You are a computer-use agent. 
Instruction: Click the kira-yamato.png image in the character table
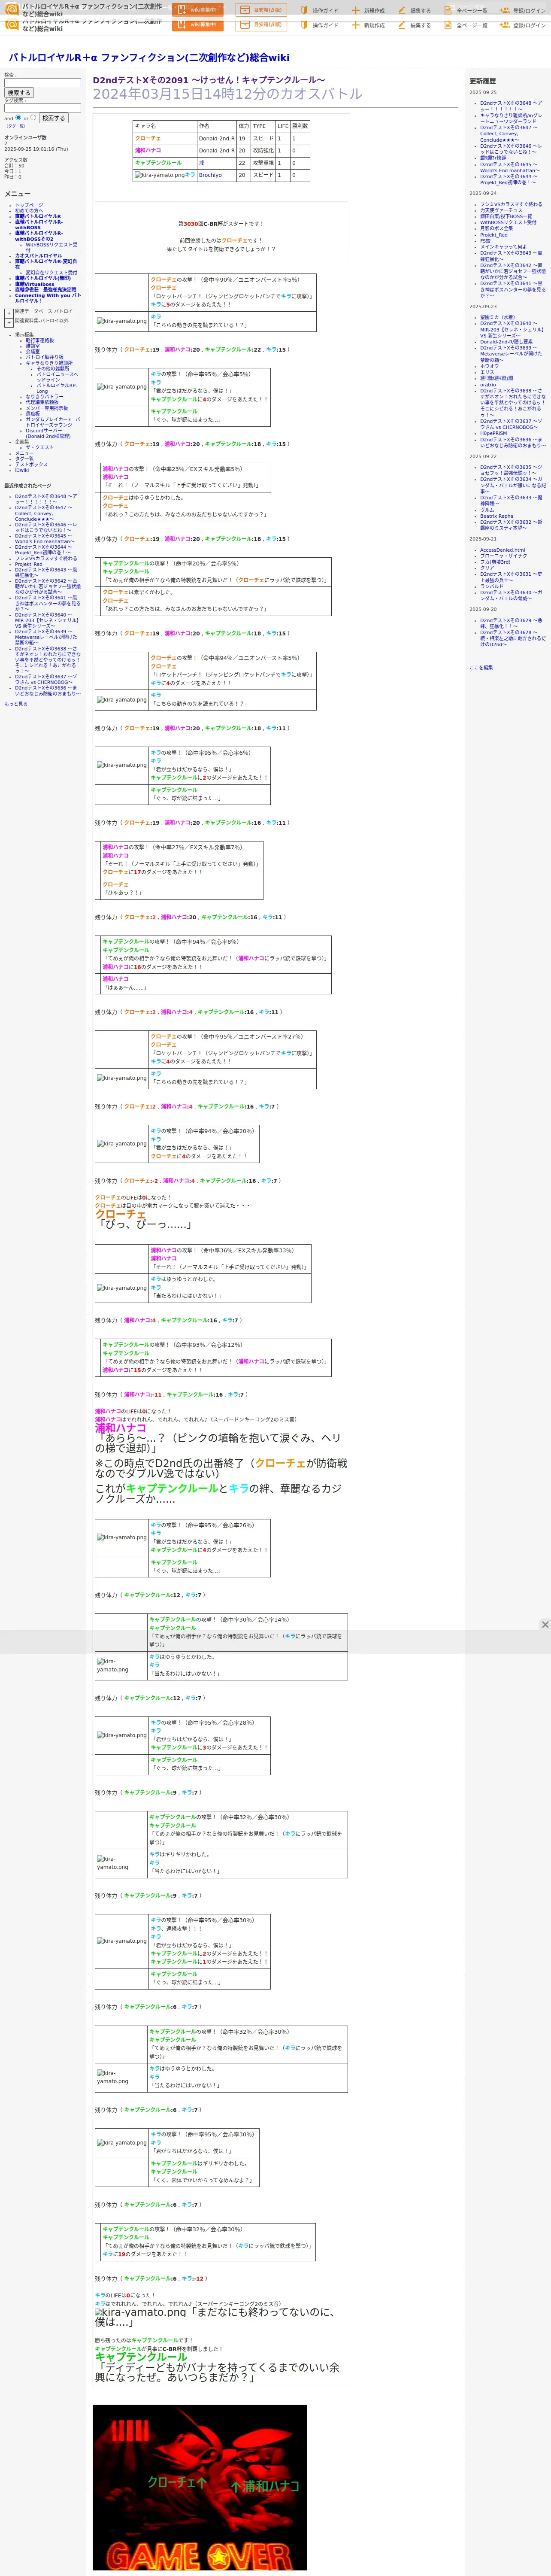pos(160,175)
